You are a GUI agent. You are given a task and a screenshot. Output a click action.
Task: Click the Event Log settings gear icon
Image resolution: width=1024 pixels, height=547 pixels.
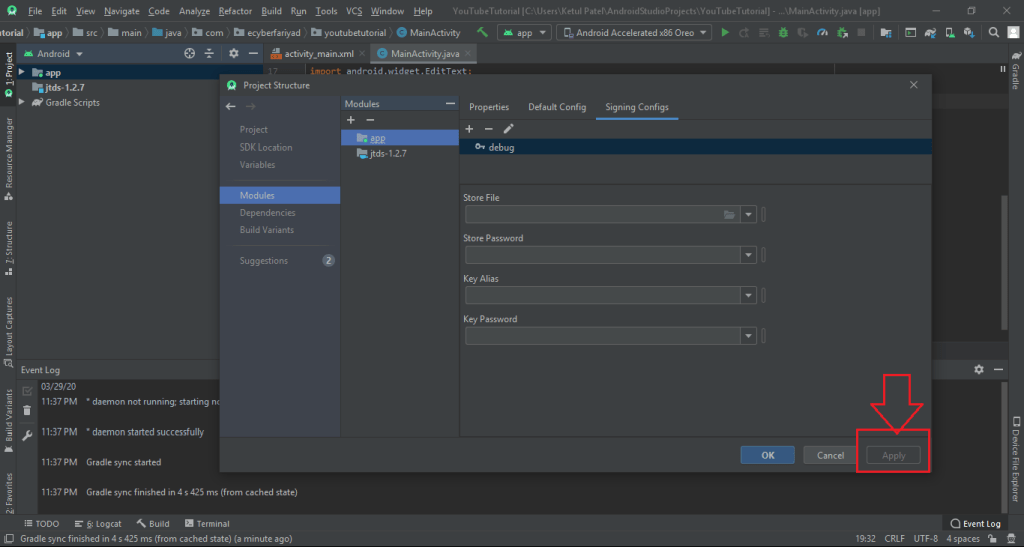pyautogui.click(x=979, y=369)
